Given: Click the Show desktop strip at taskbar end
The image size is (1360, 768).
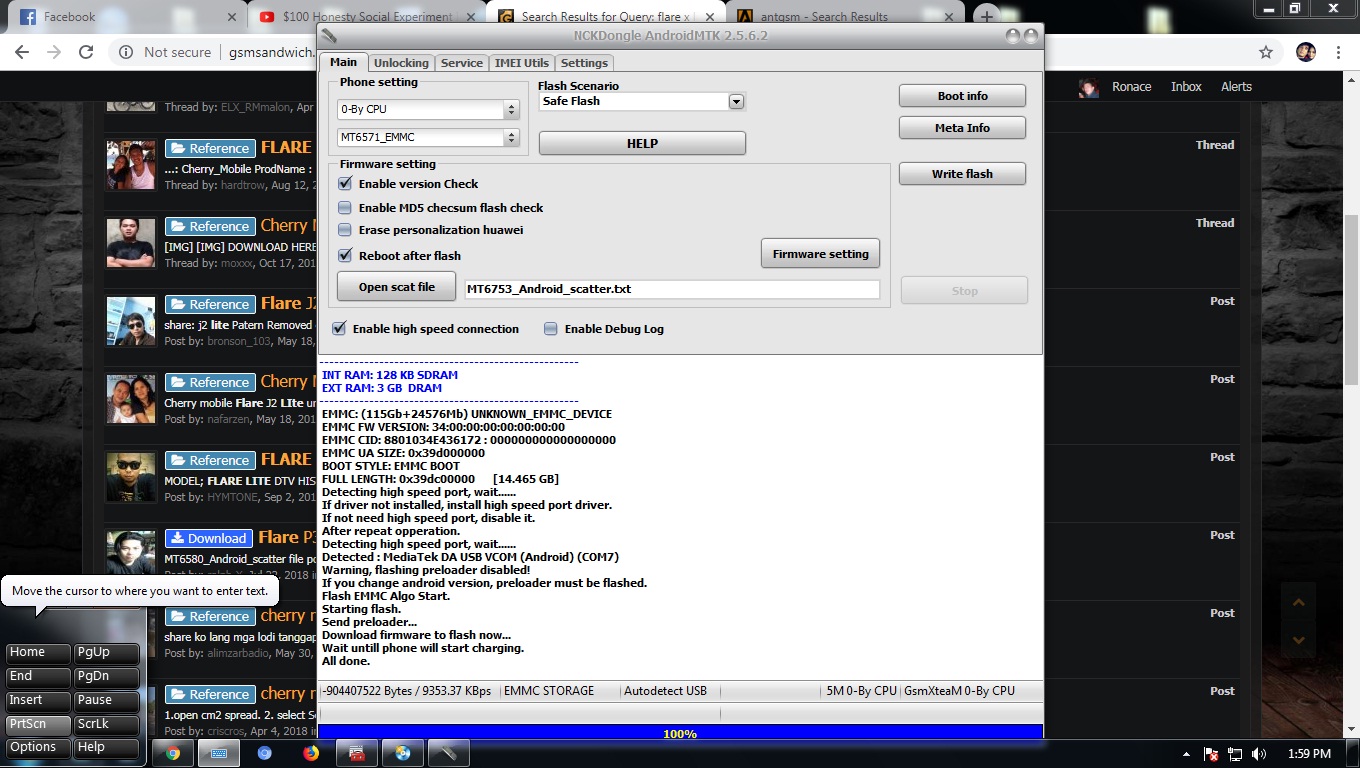Looking at the screenshot, I should click(1353, 754).
